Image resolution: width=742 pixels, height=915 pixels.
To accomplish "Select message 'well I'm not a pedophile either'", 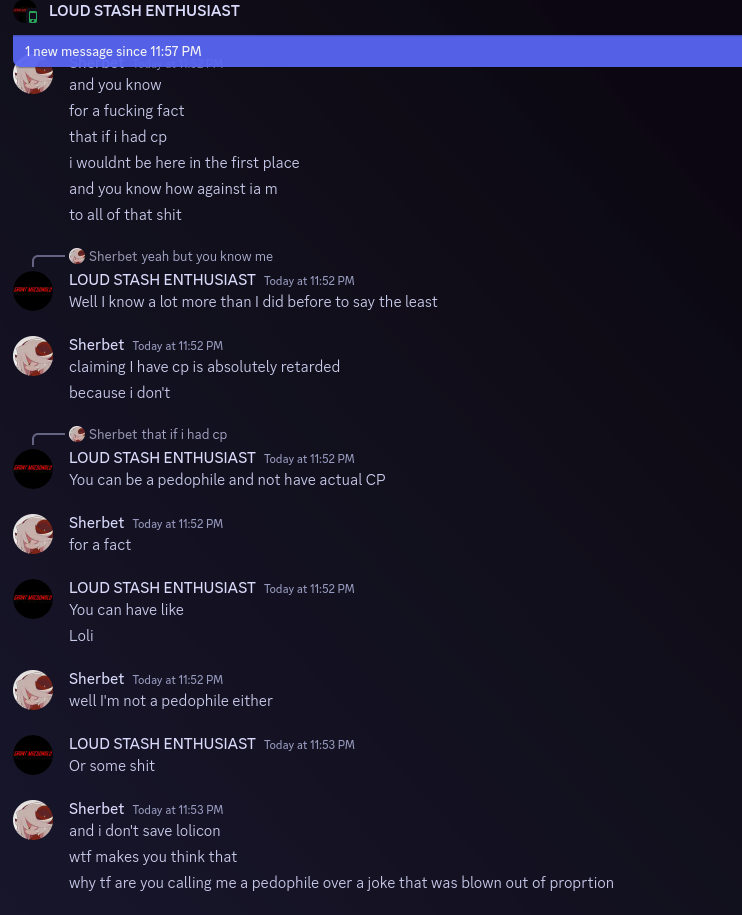I will (x=171, y=701).
